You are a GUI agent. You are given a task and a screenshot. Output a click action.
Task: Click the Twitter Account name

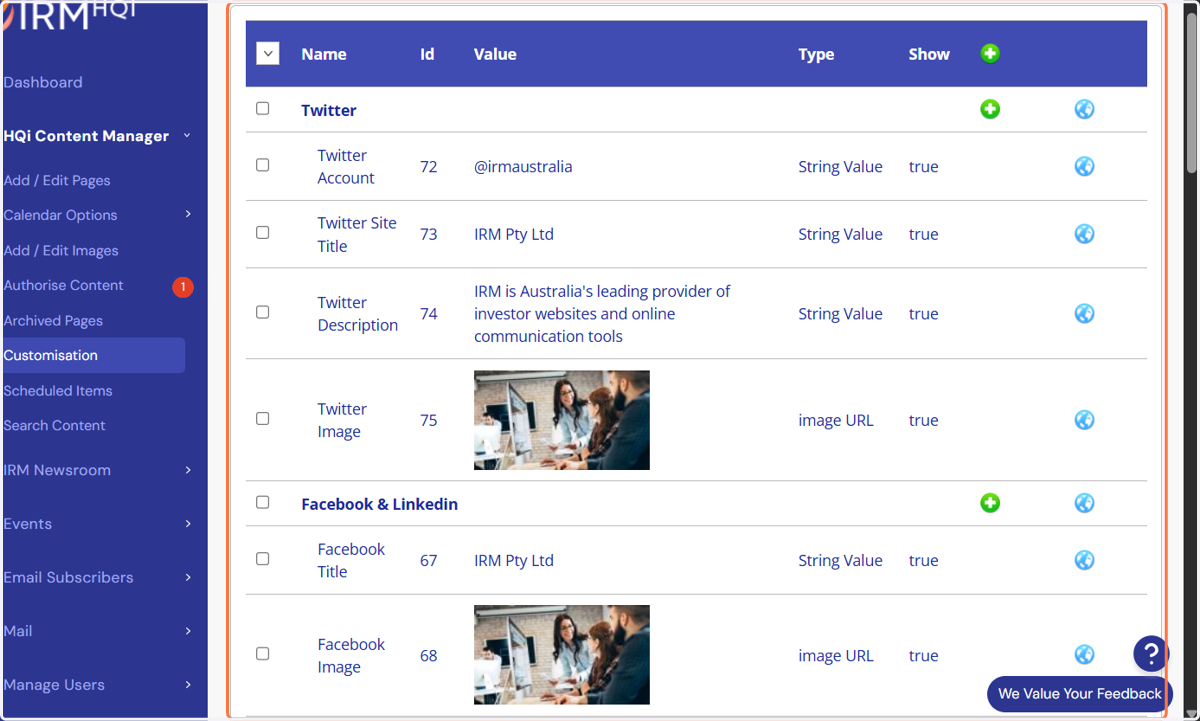tap(346, 166)
